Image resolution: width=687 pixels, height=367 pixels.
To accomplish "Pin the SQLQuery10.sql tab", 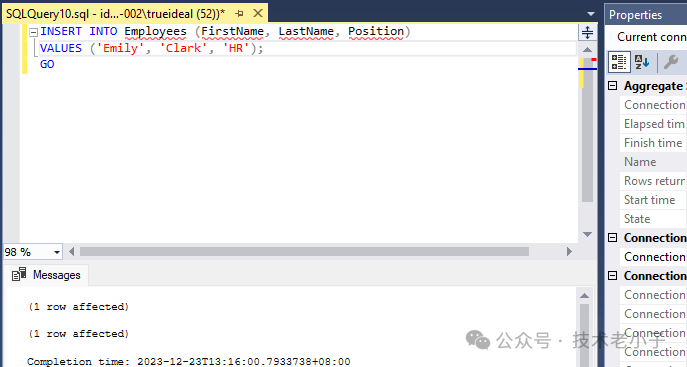I will pyautogui.click(x=239, y=14).
